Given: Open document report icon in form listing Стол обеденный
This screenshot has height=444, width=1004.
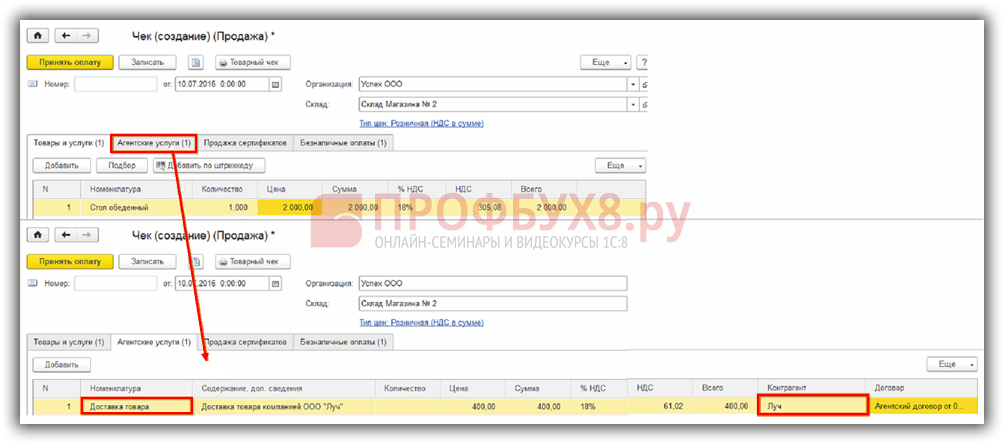Looking at the screenshot, I should 196,63.
